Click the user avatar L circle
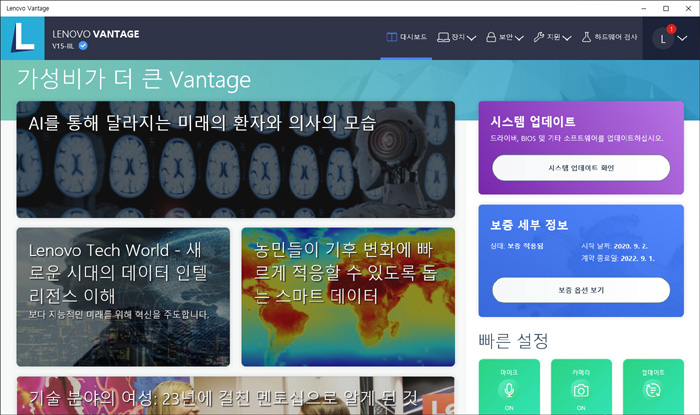 pyautogui.click(x=663, y=39)
